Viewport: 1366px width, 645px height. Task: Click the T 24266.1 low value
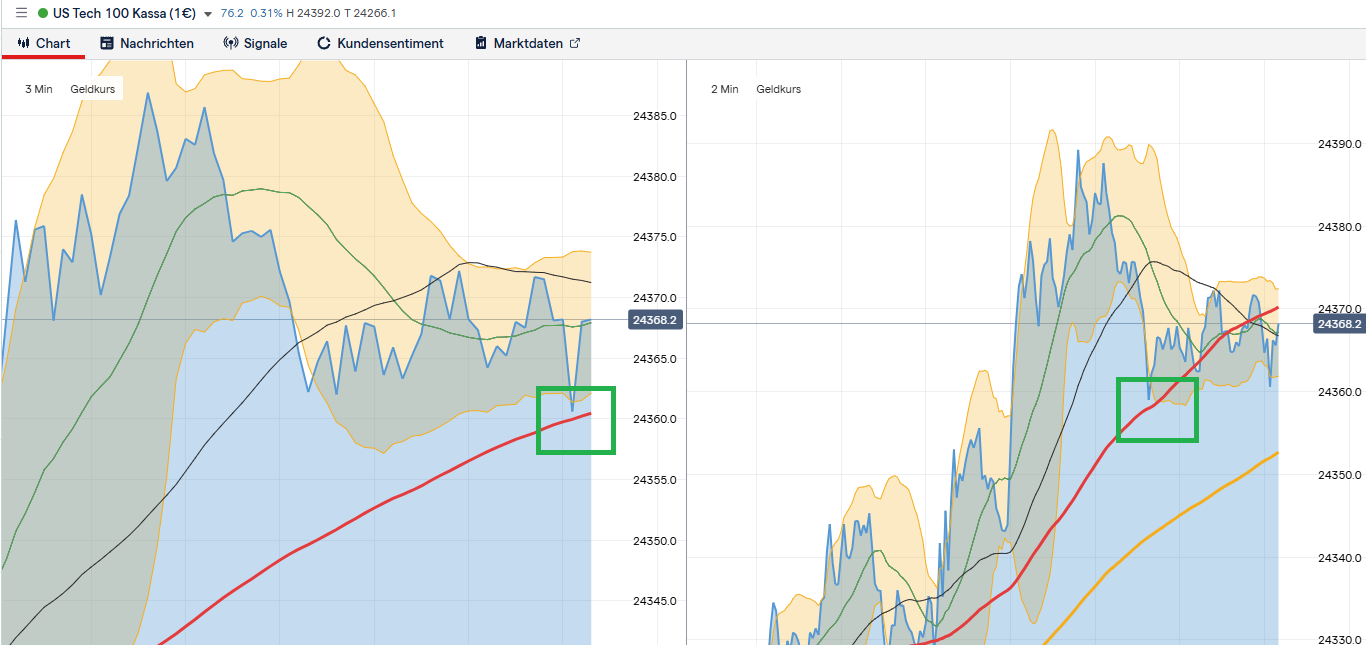pos(369,13)
